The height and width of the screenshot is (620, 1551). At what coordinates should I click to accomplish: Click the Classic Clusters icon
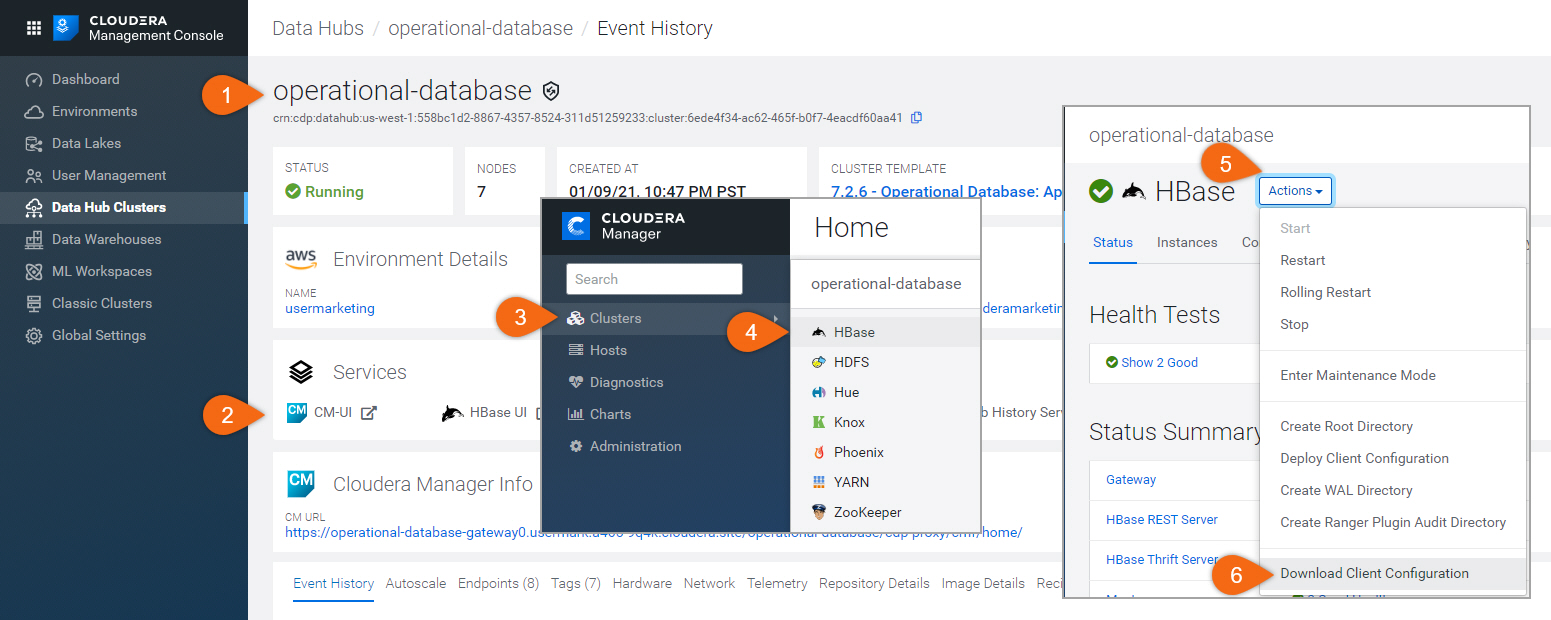34,304
